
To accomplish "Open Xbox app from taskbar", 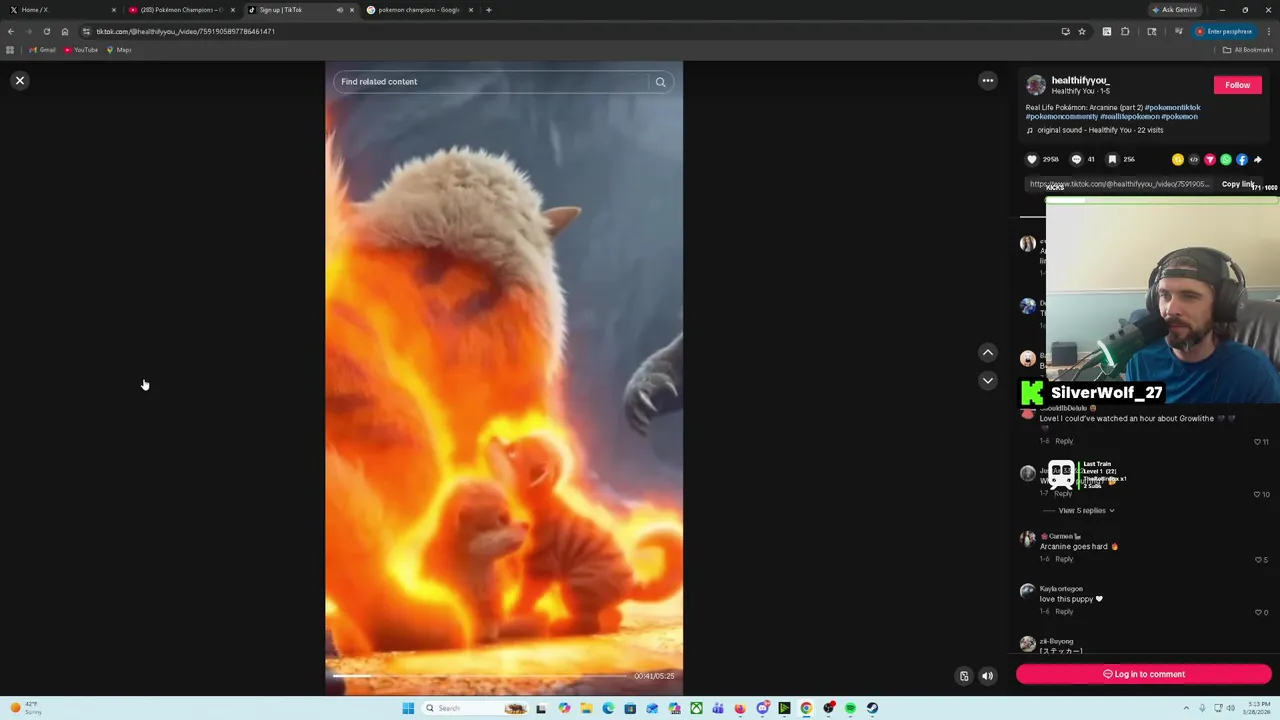I will point(696,708).
